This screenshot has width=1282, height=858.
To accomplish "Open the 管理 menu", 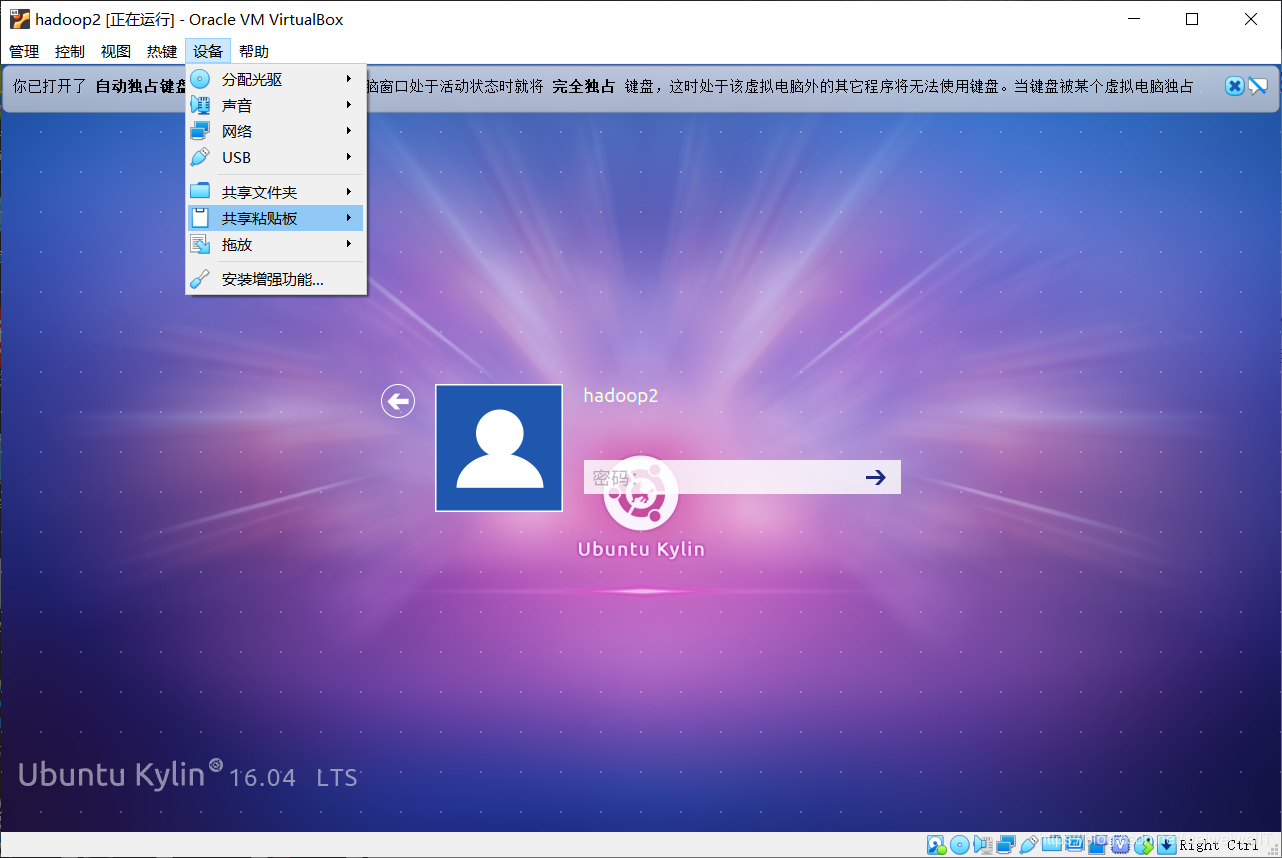I will point(24,51).
